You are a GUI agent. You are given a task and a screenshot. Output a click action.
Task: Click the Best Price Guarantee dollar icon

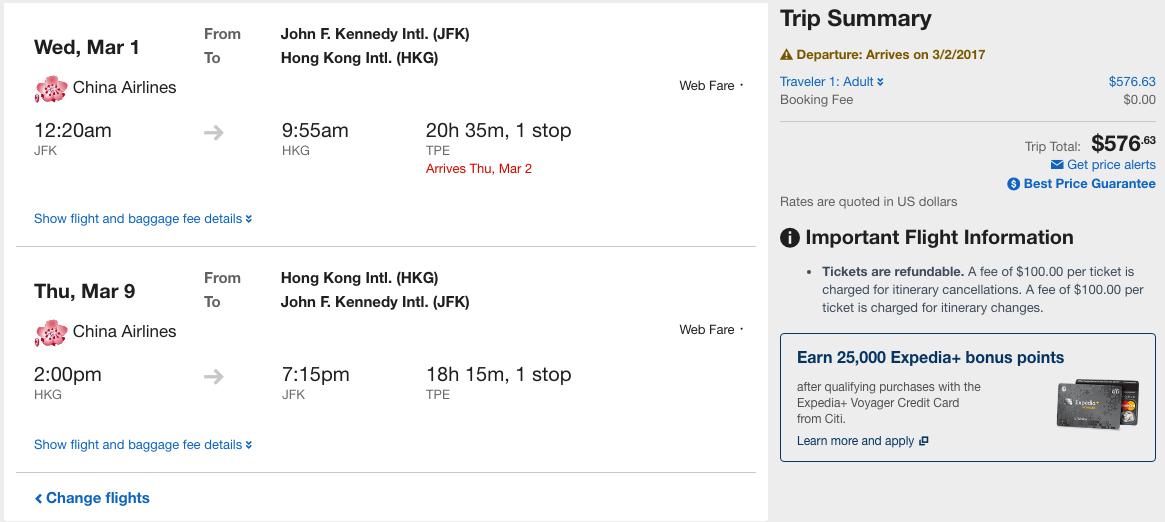1013,184
